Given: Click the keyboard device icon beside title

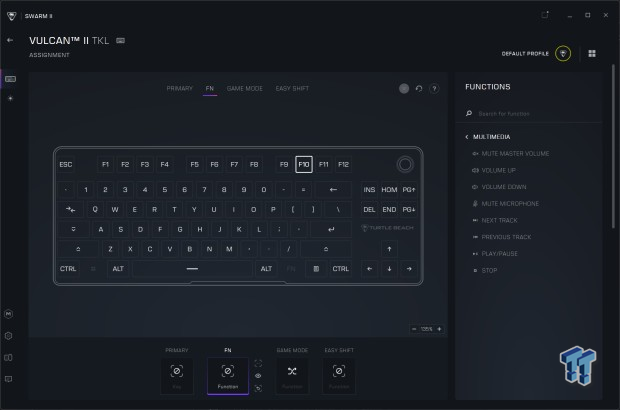Looking at the screenshot, I should pyautogui.click(x=121, y=40).
